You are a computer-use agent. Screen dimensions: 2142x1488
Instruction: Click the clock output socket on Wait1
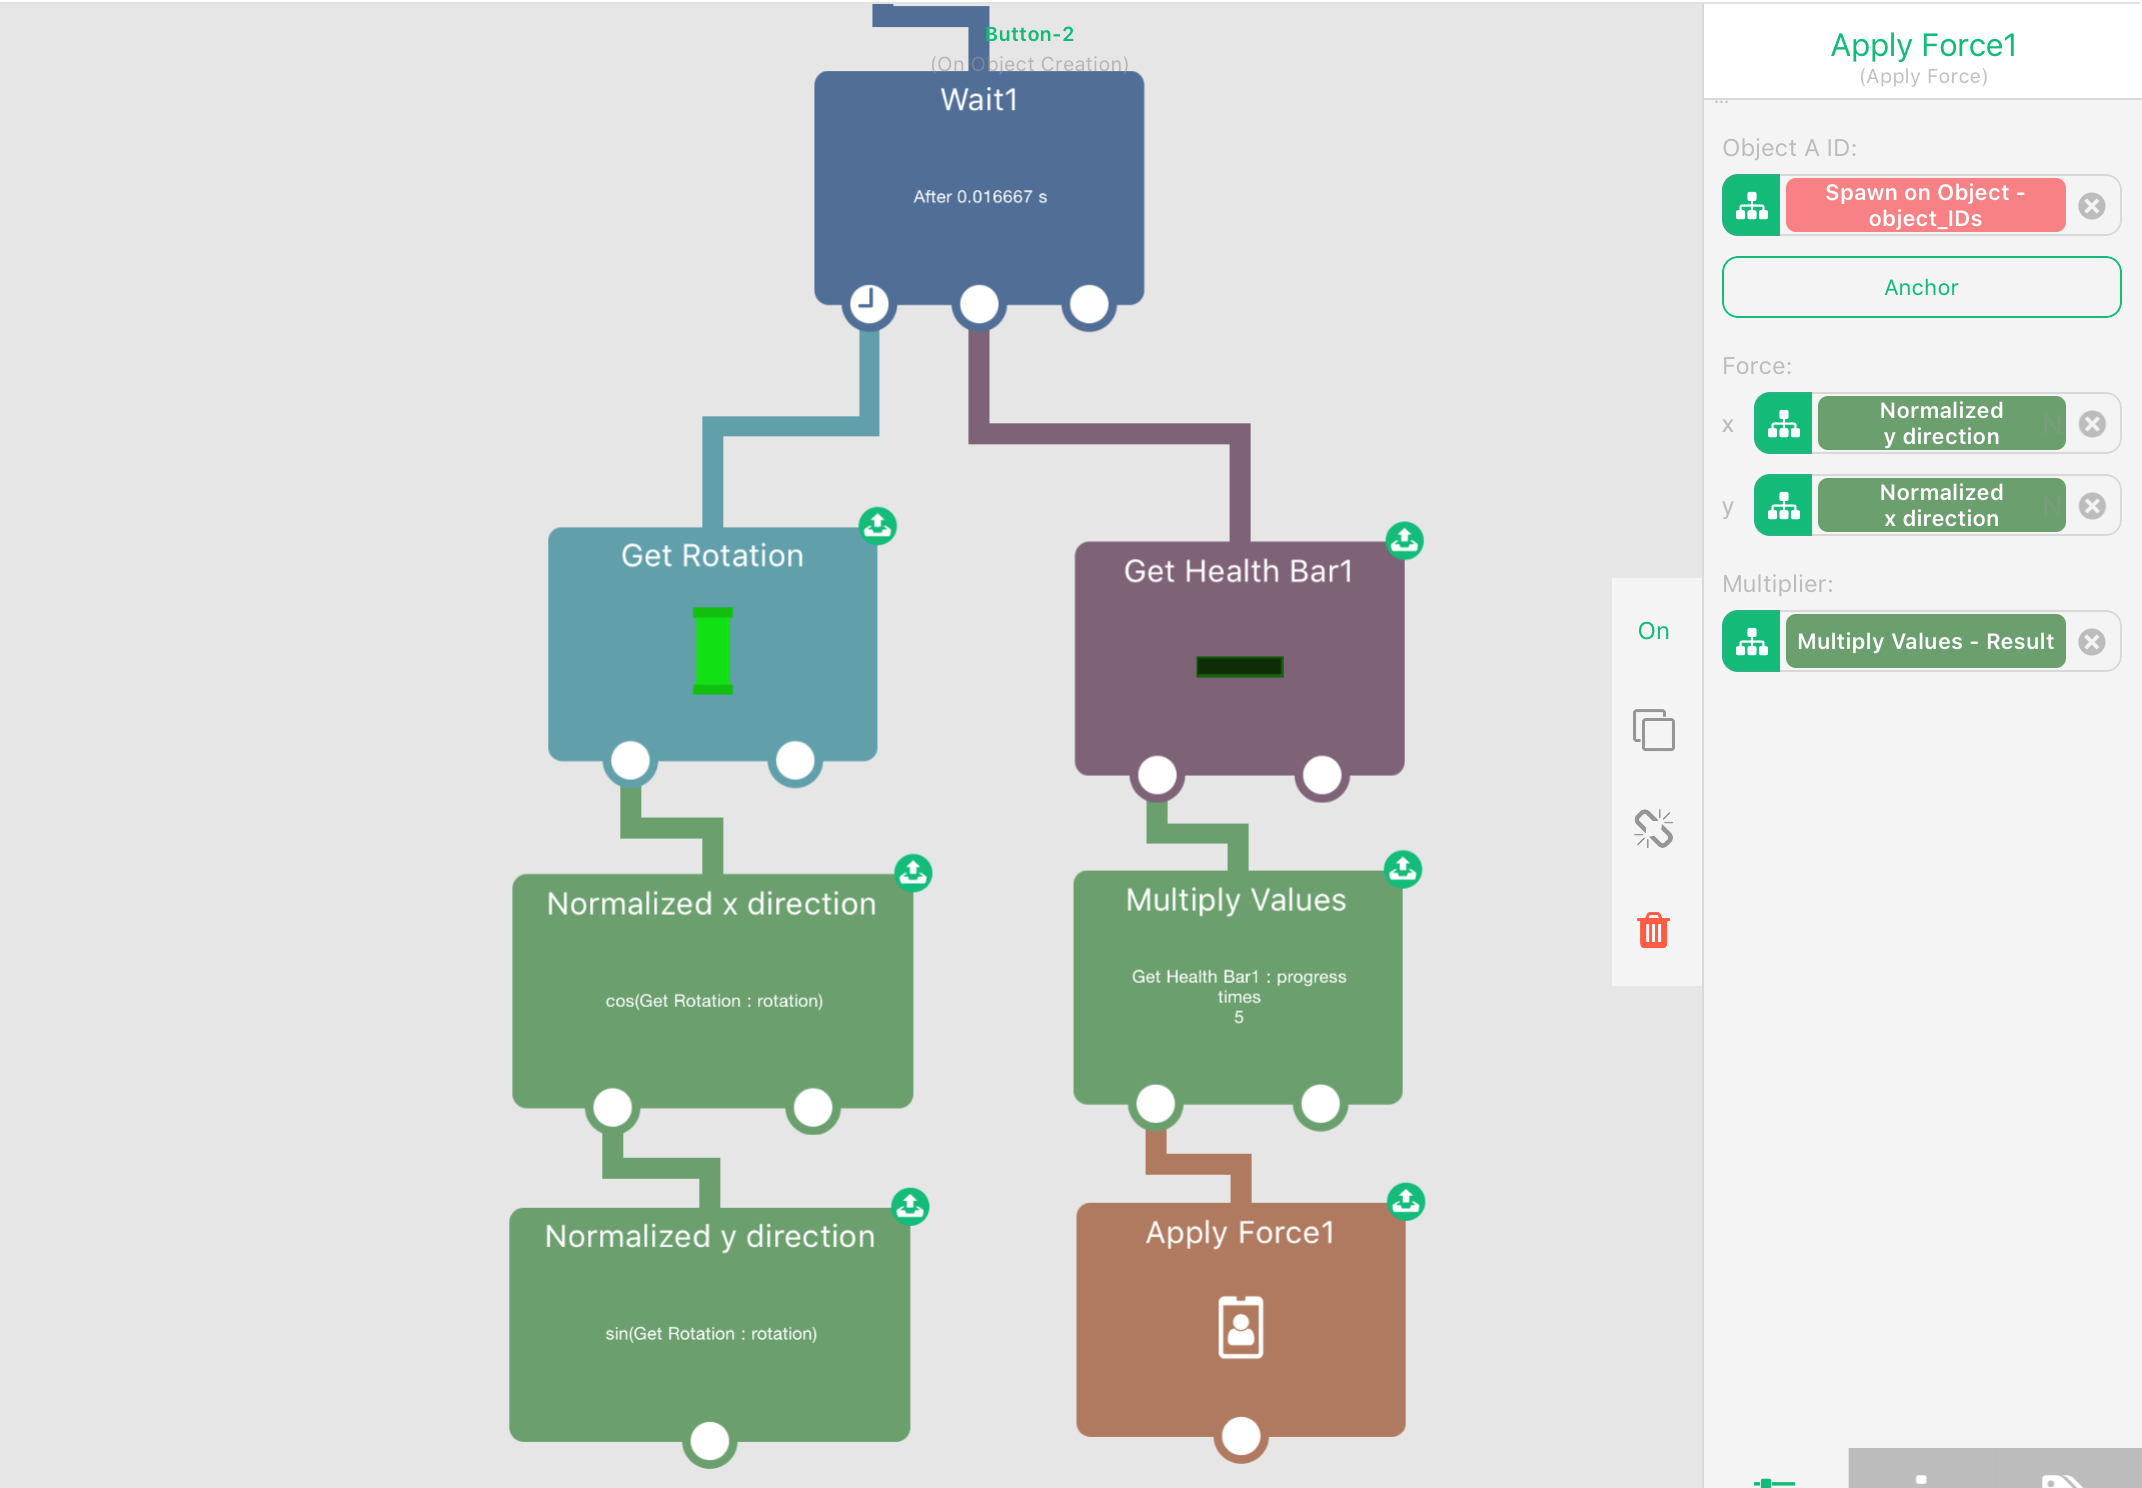tap(868, 303)
